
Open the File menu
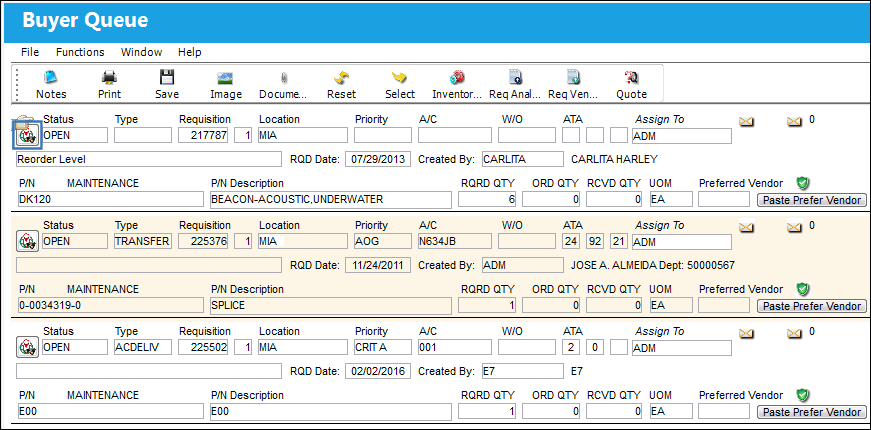click(x=30, y=52)
